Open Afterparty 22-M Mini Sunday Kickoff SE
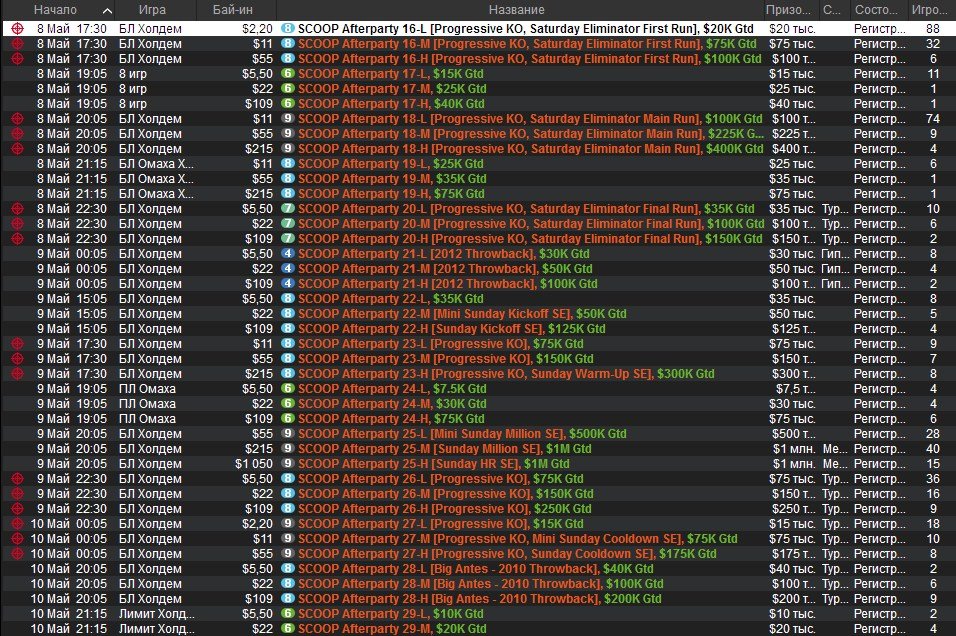956x636 pixels. [x=462, y=314]
